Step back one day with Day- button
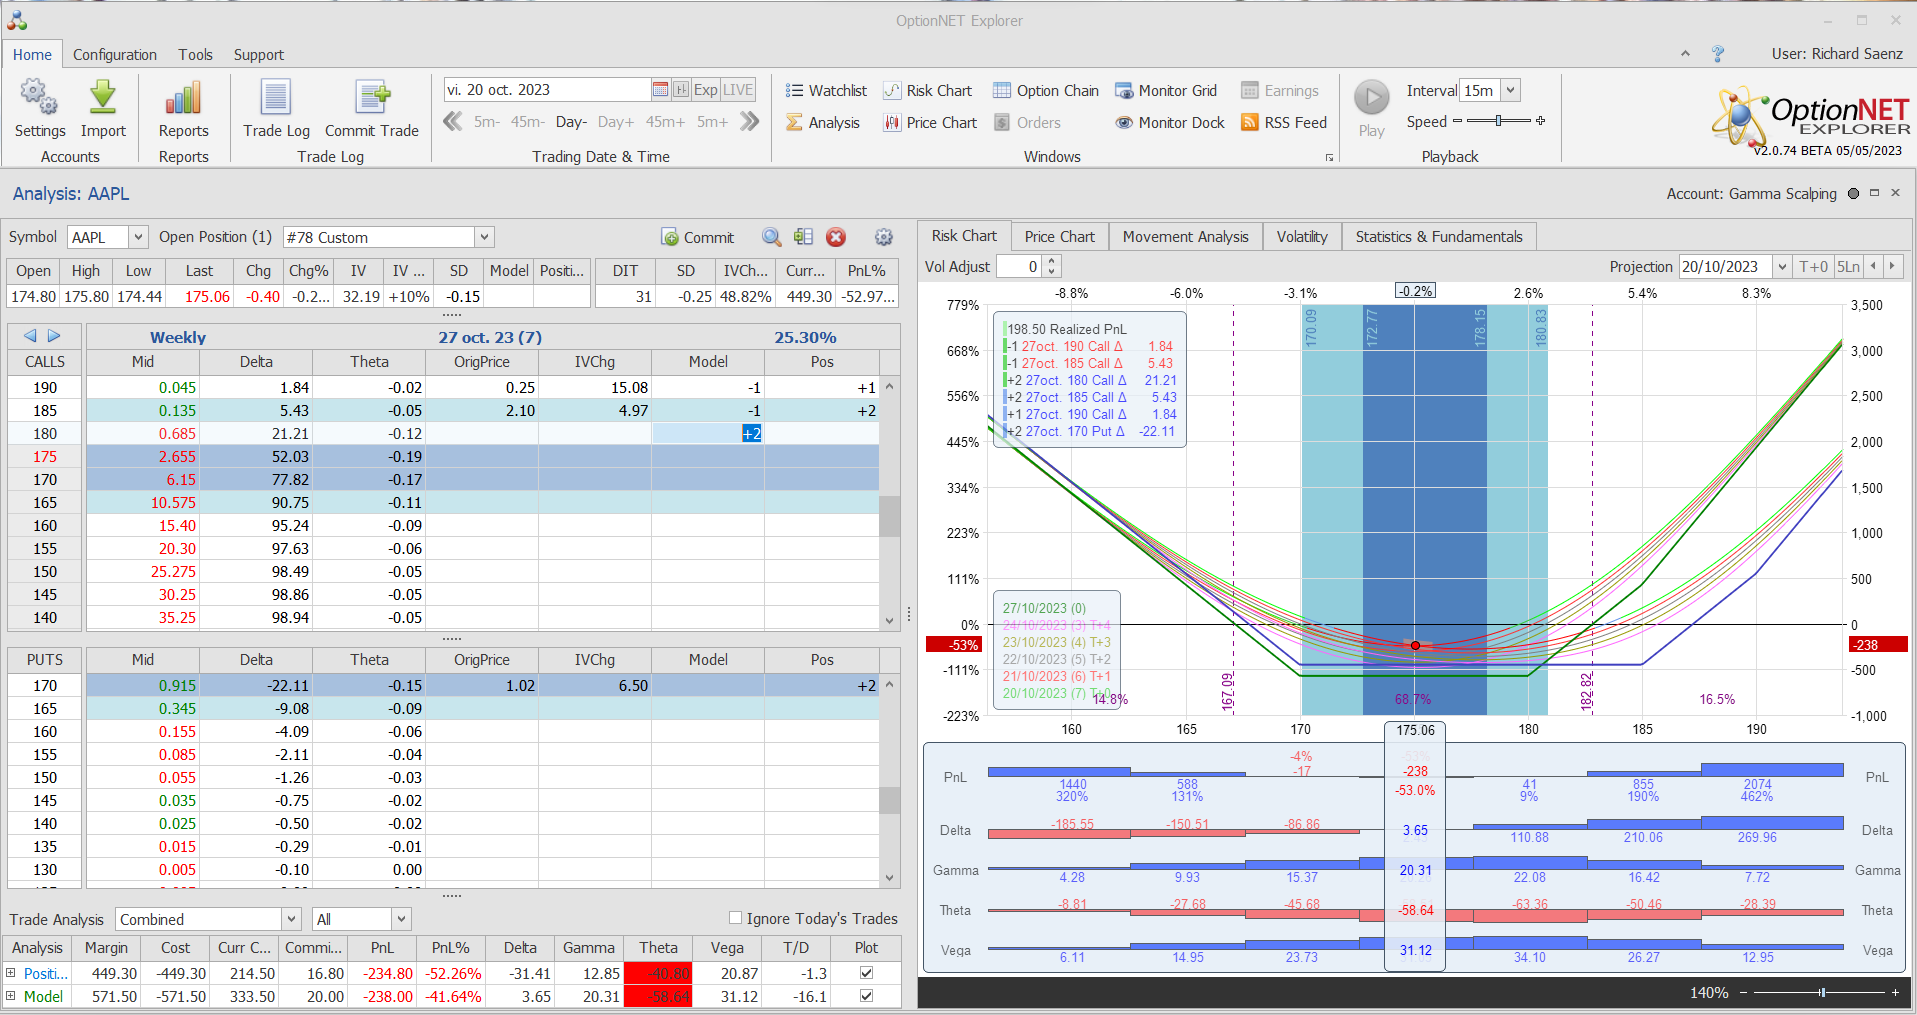1917x1015 pixels. (571, 122)
